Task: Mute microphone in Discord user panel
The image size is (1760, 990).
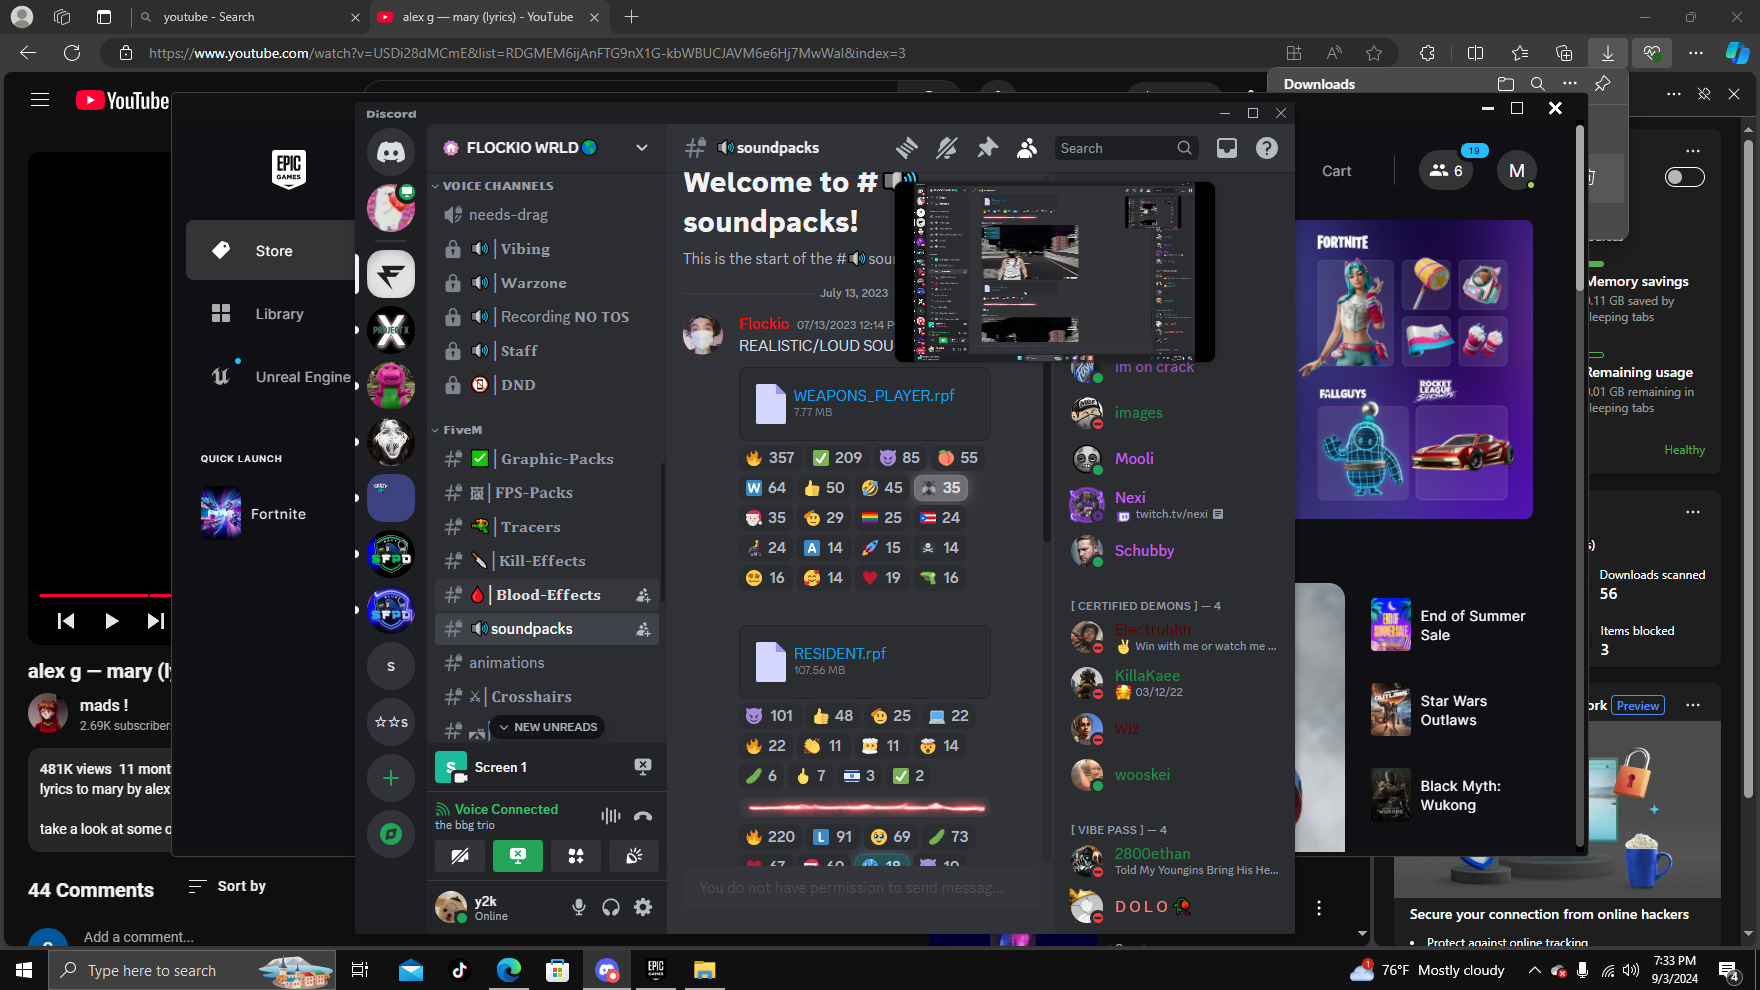Action: [x=578, y=907]
